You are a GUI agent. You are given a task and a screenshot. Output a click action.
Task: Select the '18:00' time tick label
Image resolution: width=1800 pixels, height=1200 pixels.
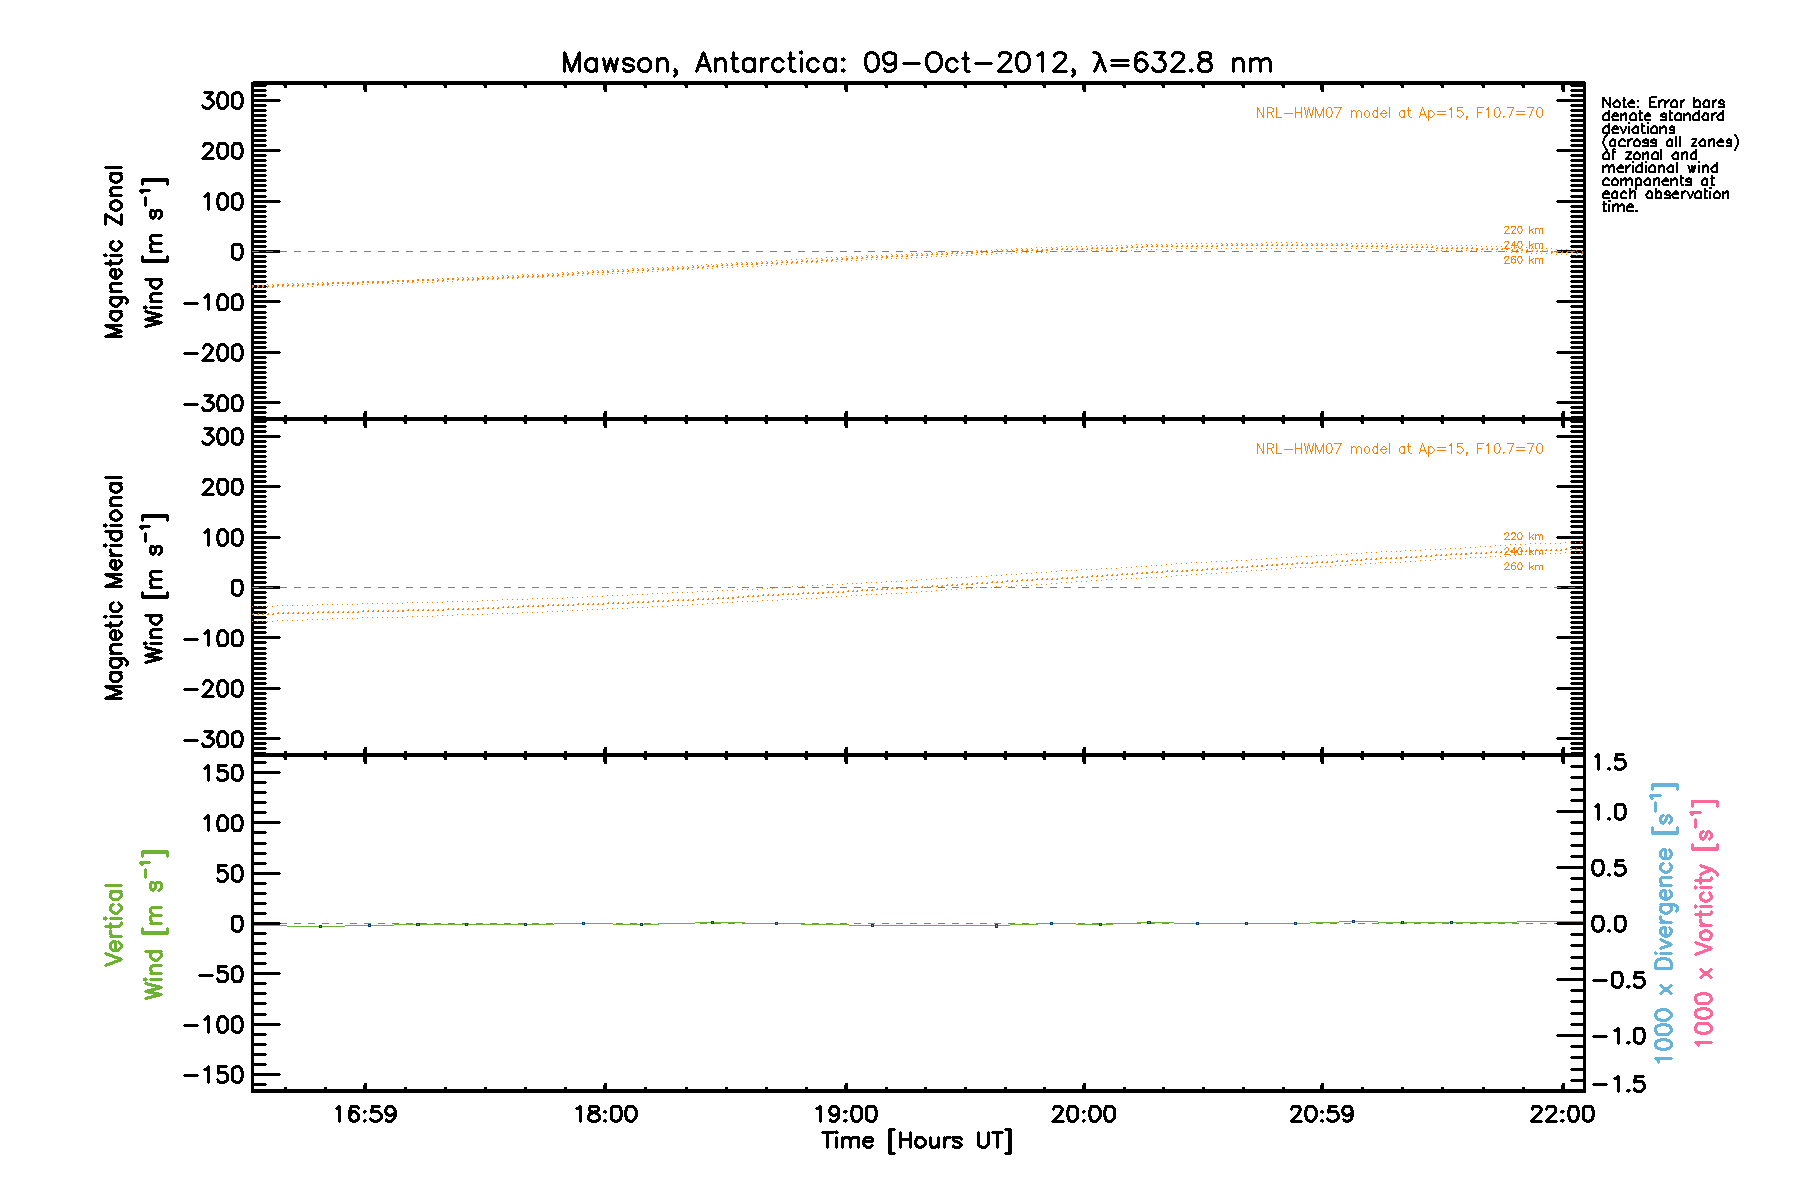605,1115
